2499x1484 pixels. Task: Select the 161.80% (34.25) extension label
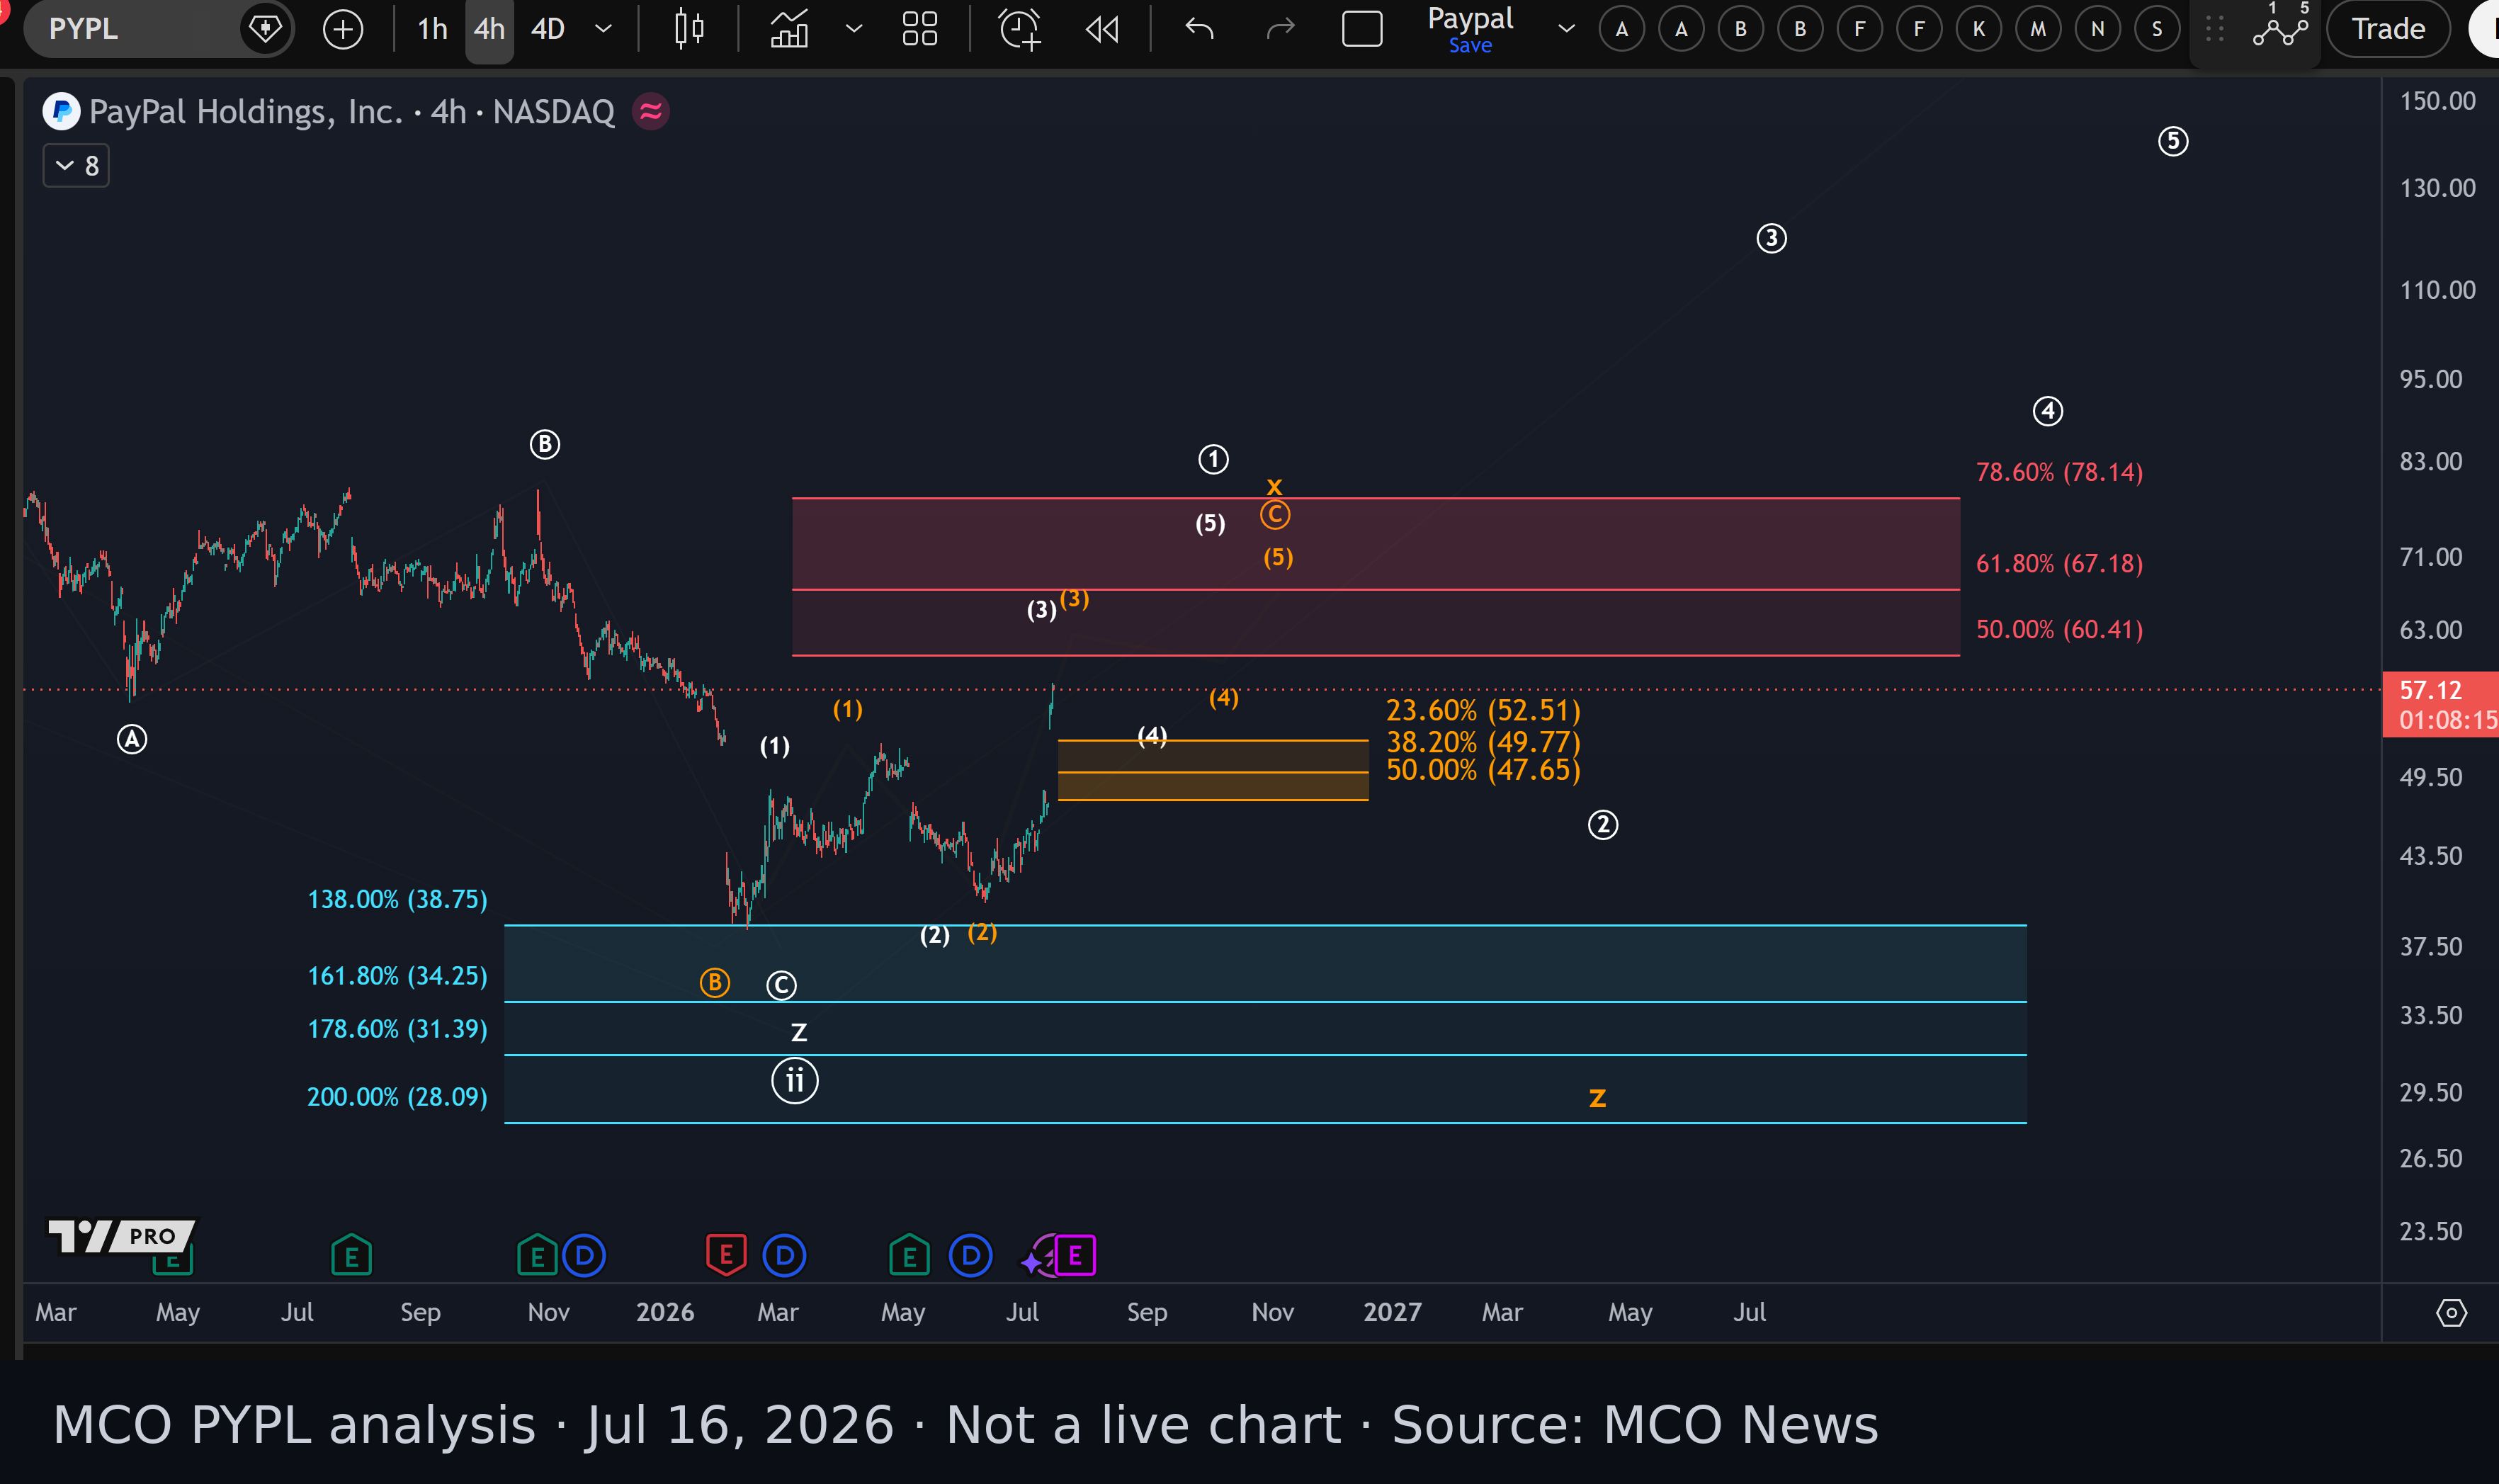[x=397, y=975]
